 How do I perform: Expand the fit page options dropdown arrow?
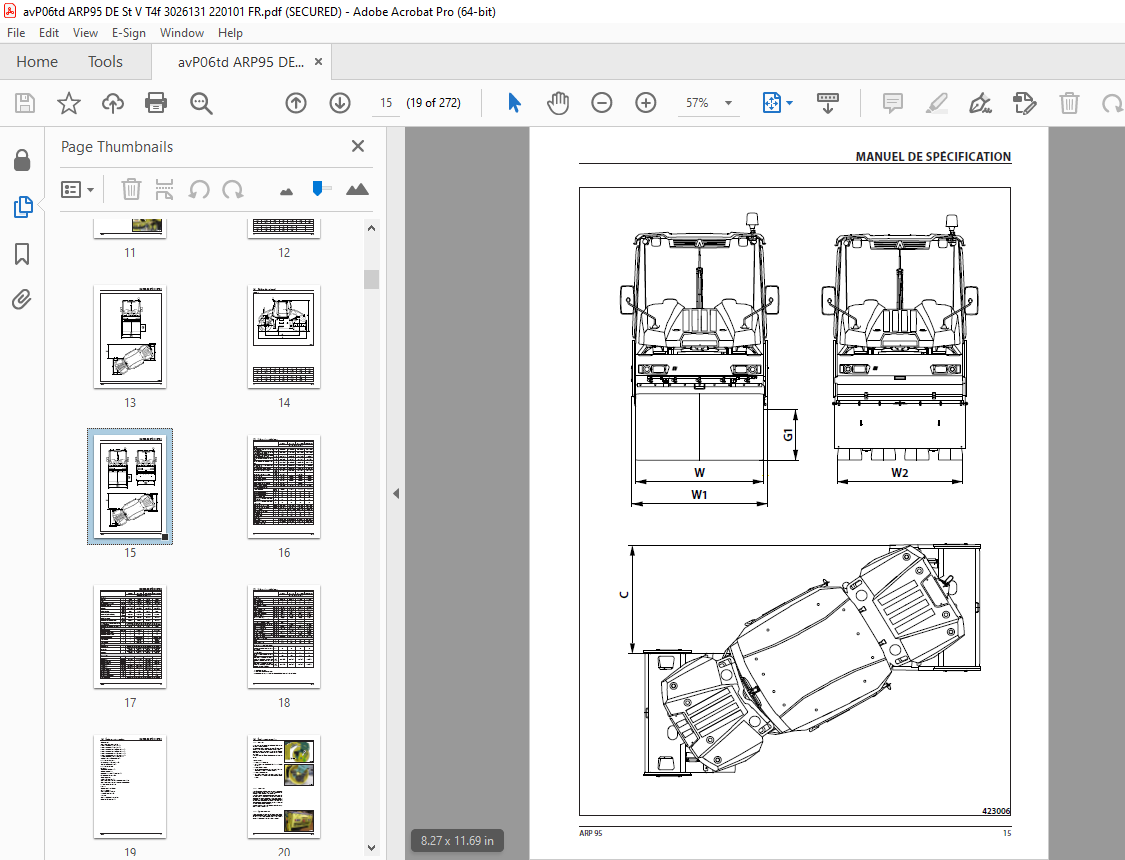pyautogui.click(x=790, y=103)
